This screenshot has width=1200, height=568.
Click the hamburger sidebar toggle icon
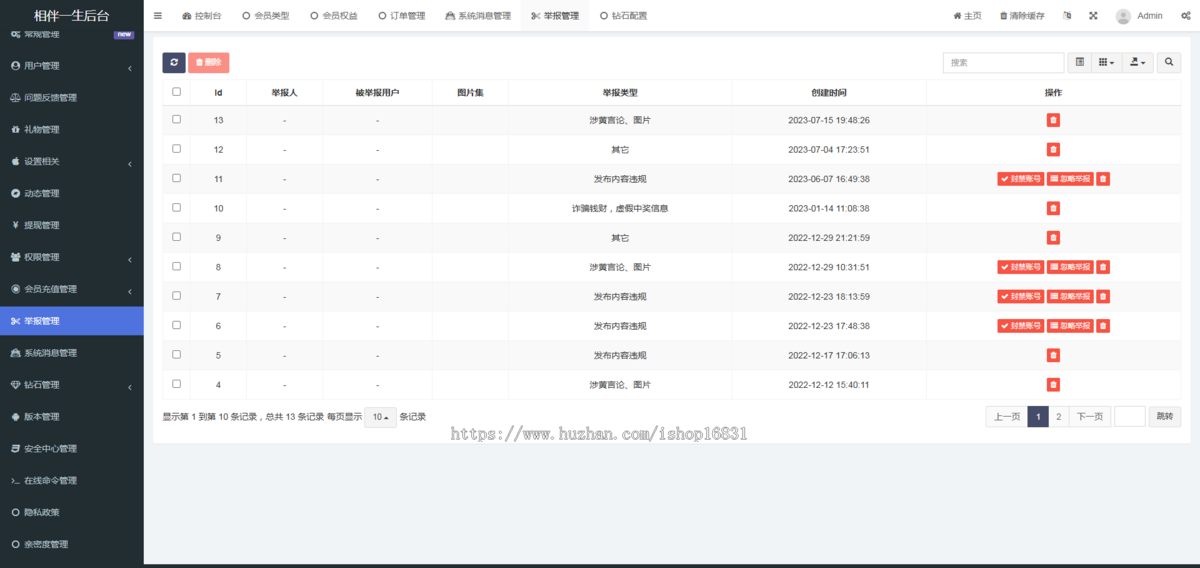click(x=158, y=16)
